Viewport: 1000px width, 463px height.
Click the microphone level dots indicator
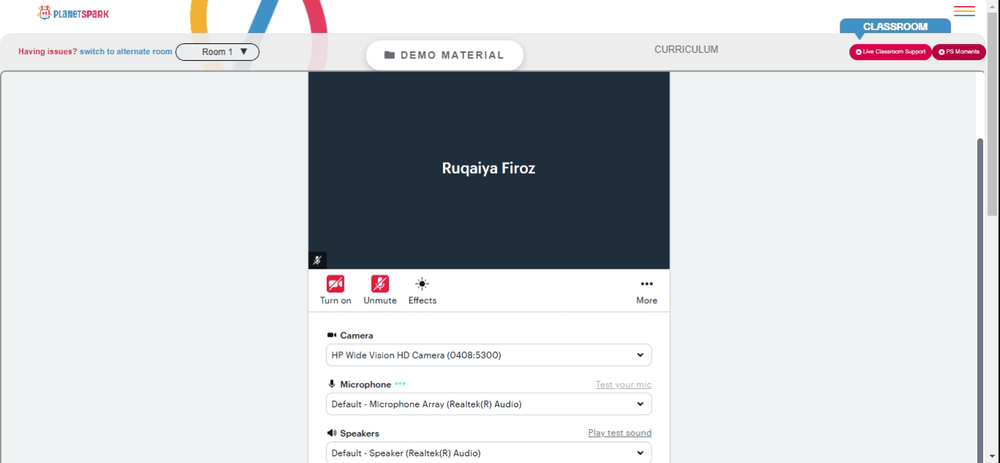(400, 384)
